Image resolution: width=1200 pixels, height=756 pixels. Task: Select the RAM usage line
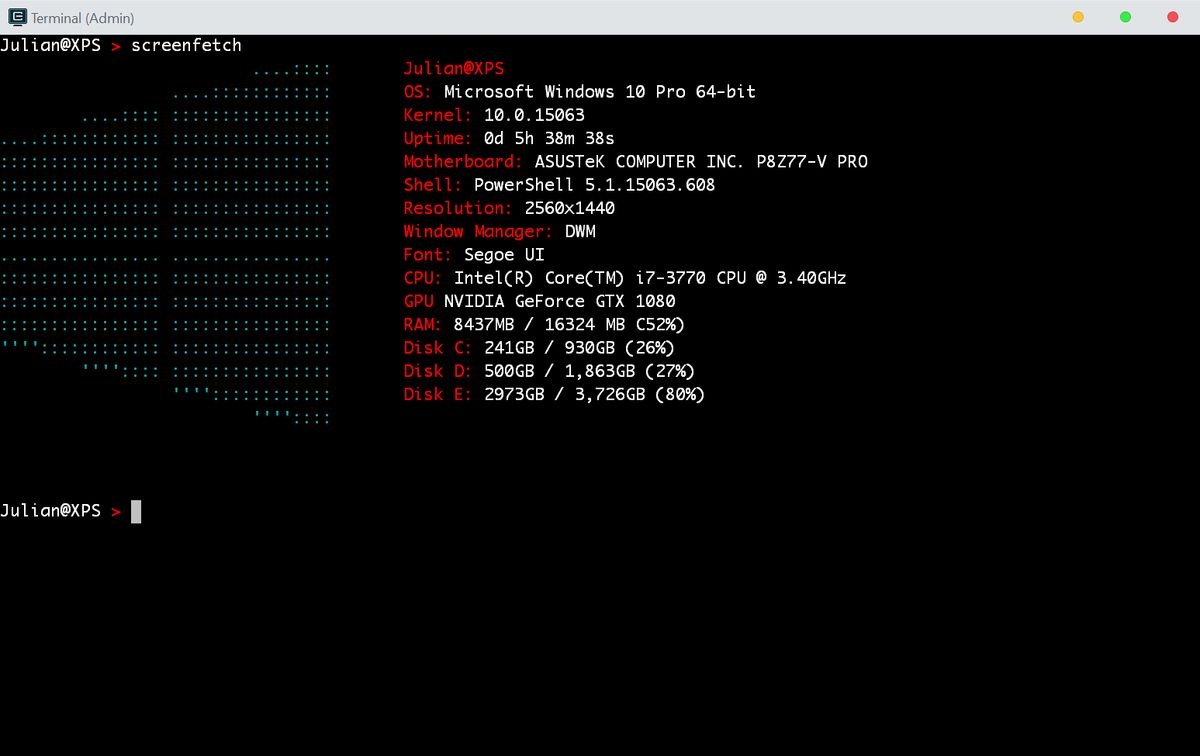(x=544, y=324)
